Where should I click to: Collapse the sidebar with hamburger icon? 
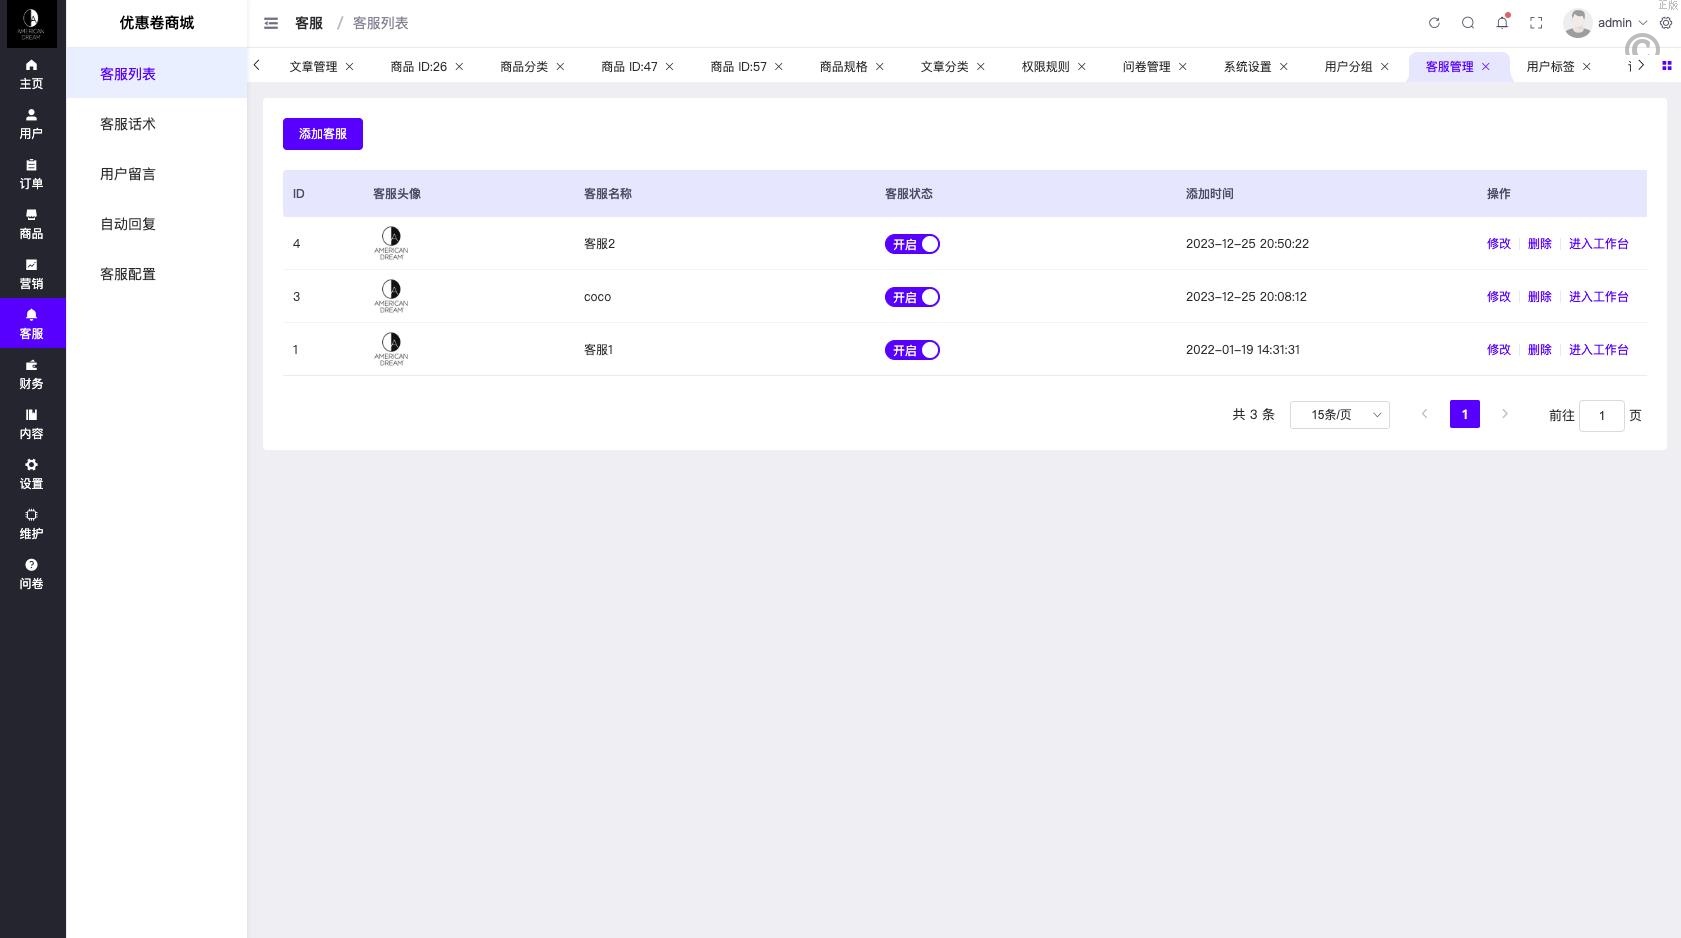tap(271, 23)
